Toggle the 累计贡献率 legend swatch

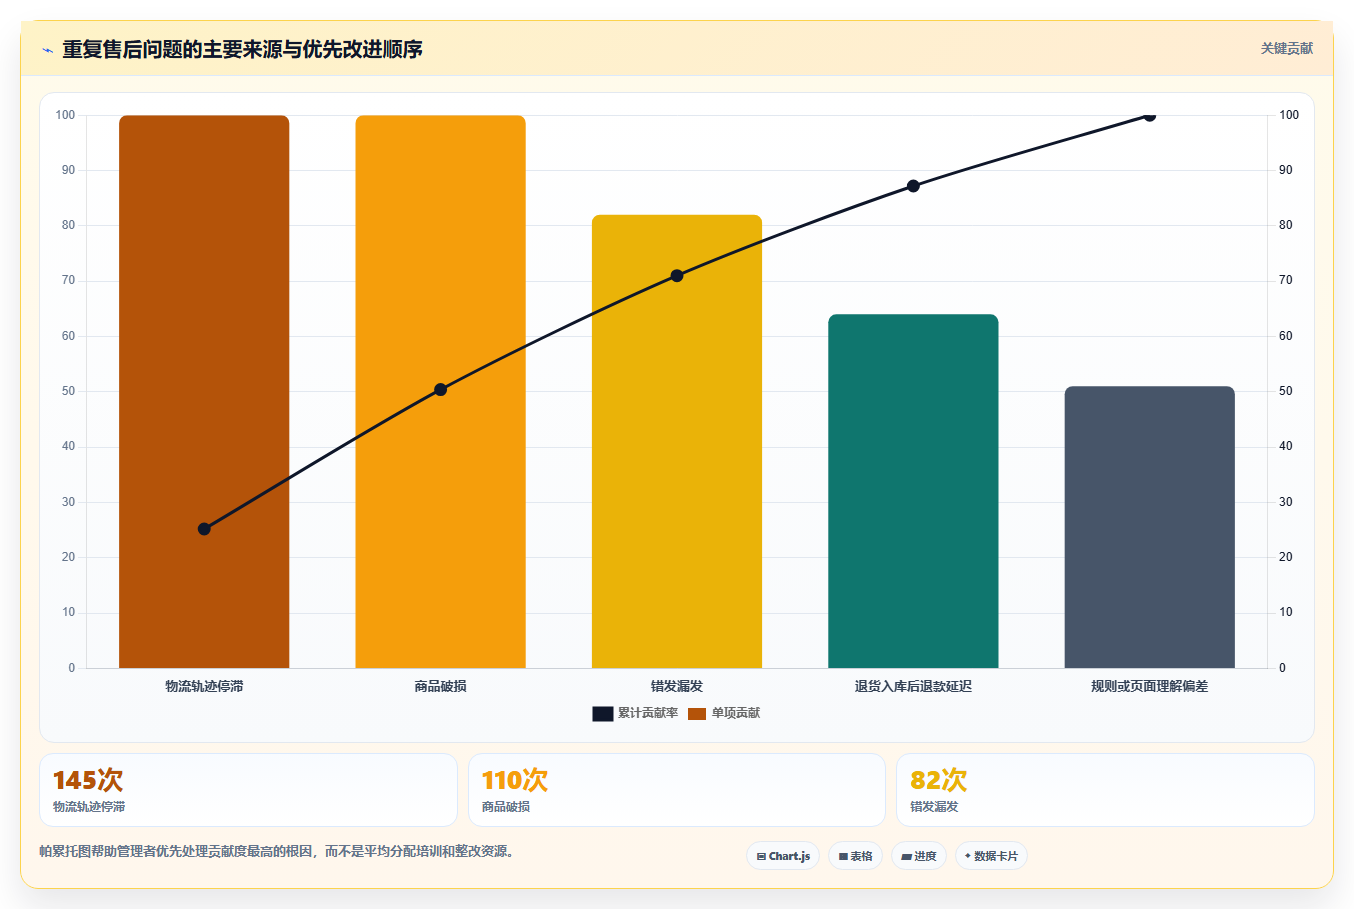[x=602, y=714]
